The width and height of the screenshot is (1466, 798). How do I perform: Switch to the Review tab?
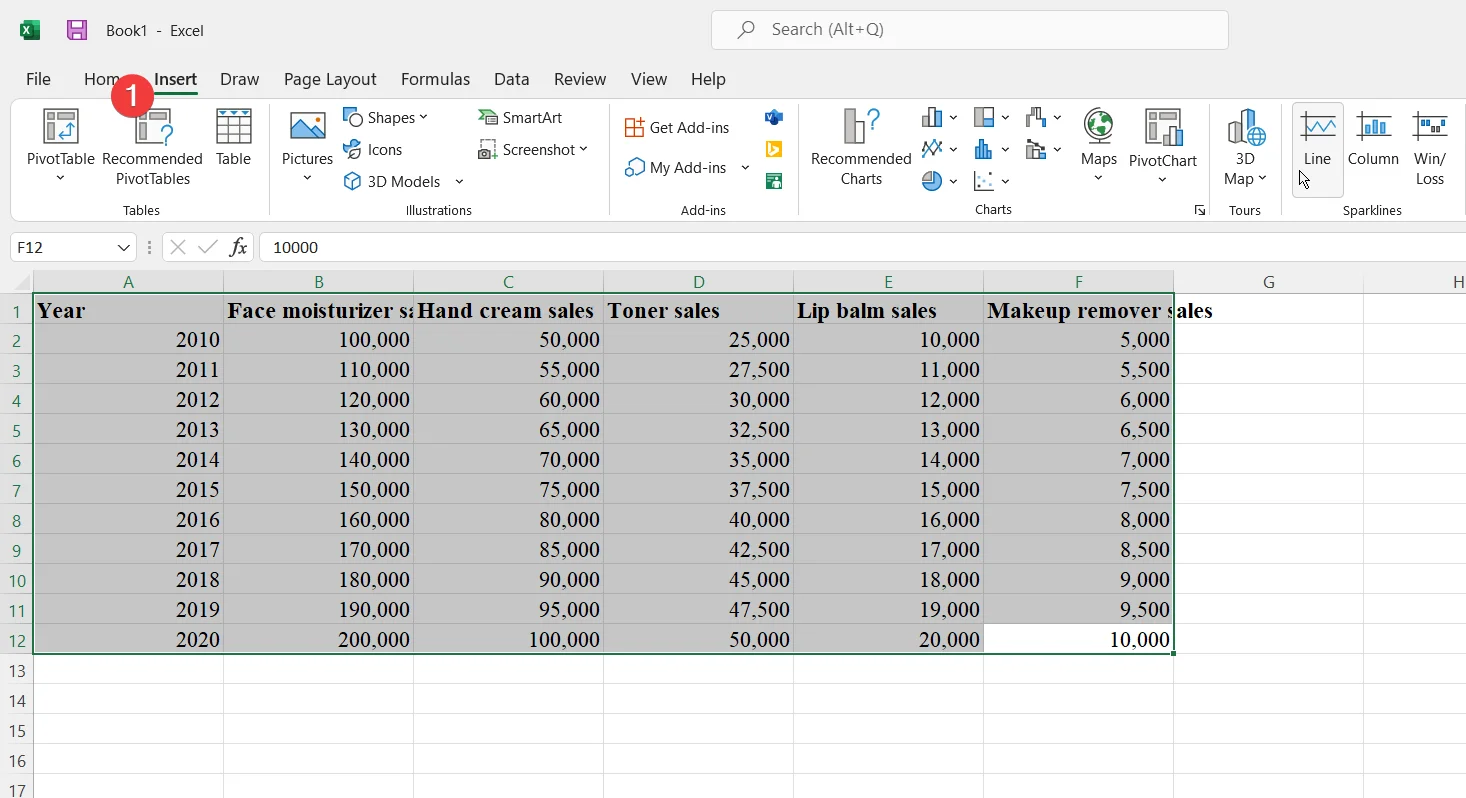click(580, 79)
